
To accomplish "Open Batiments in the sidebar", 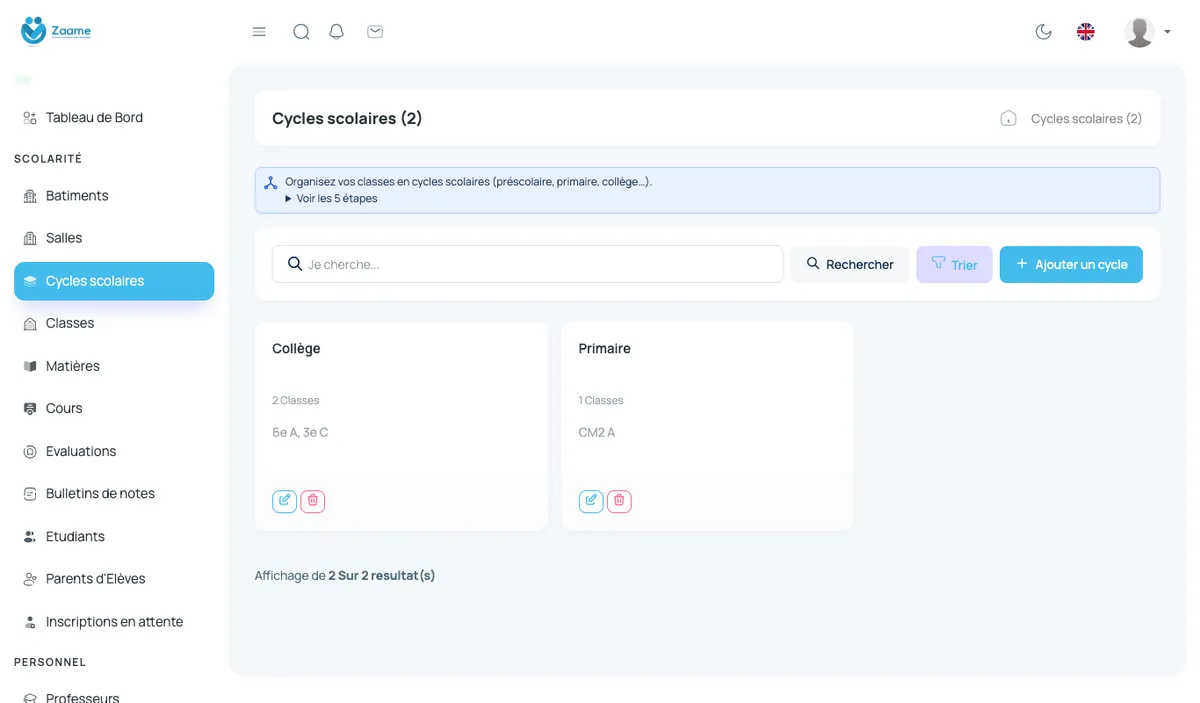I will coord(114,195).
